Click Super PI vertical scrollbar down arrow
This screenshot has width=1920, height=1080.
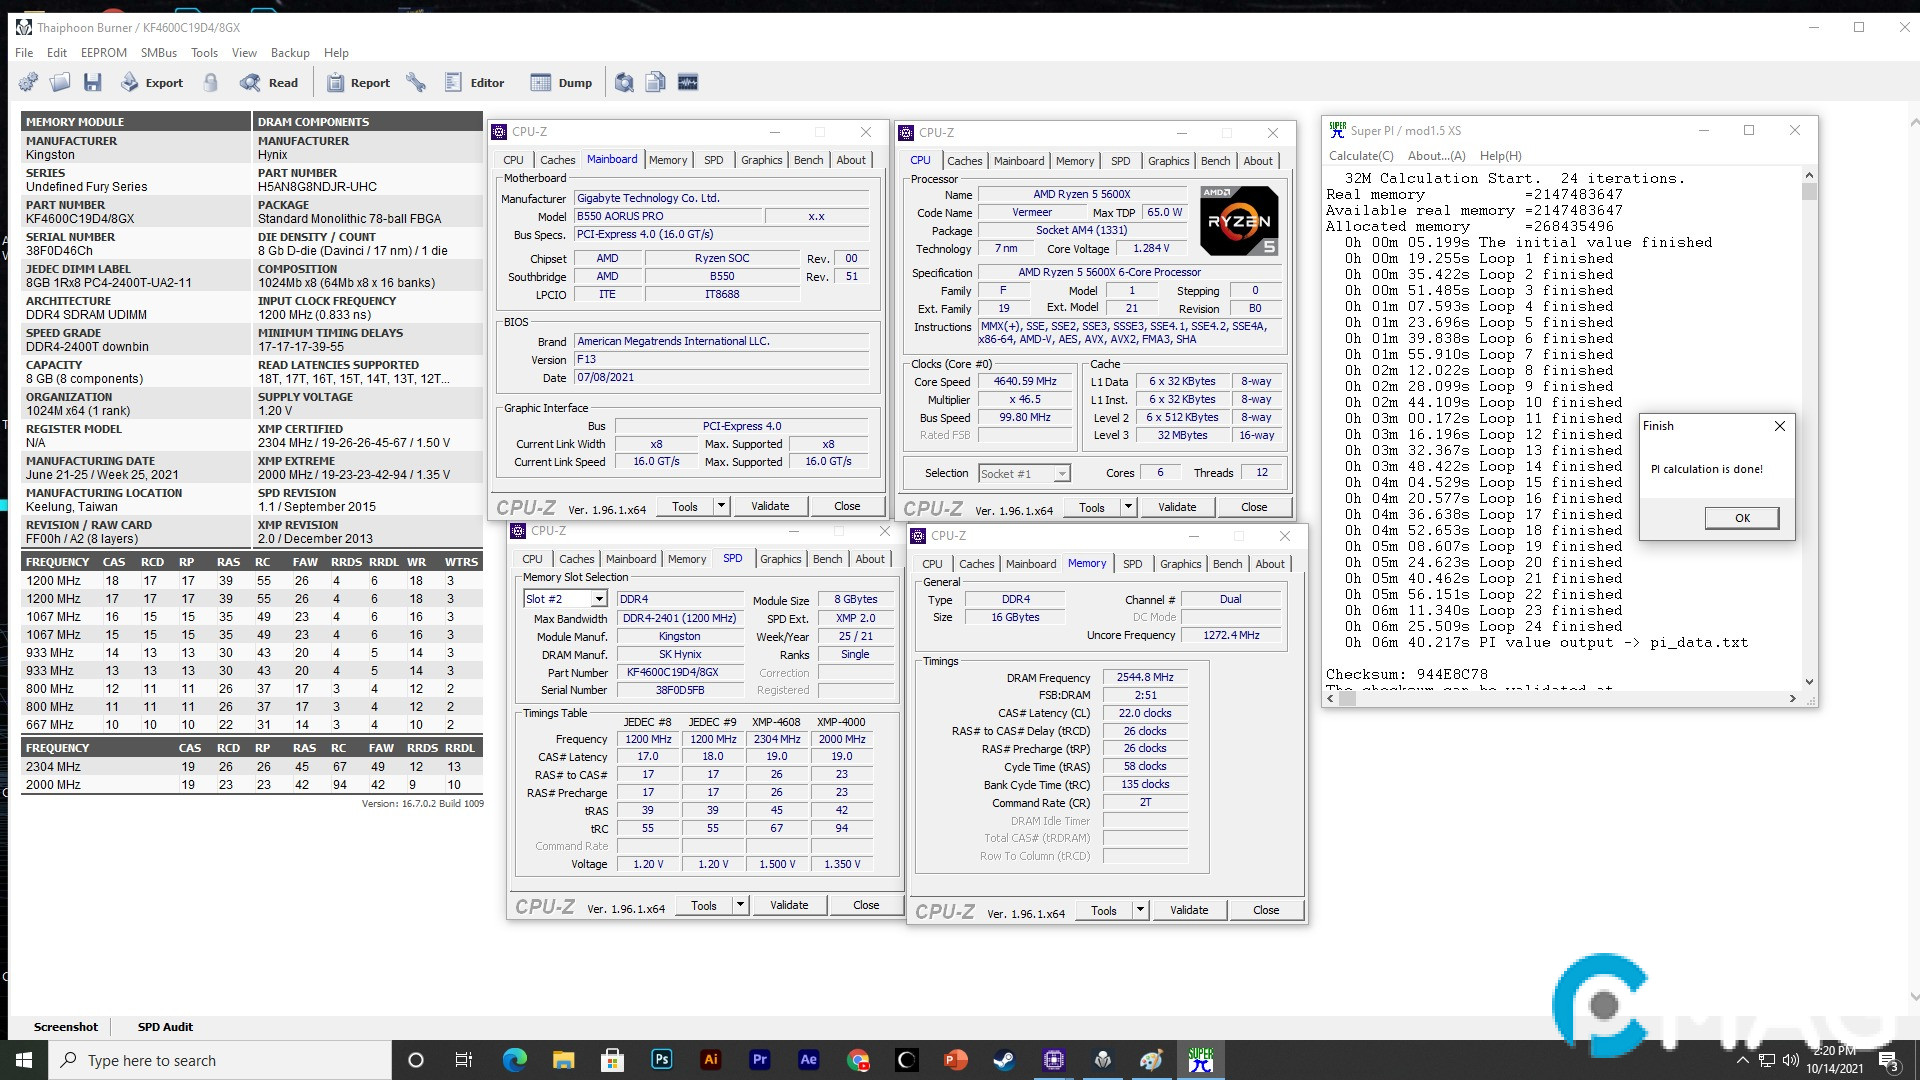coord(1809,682)
